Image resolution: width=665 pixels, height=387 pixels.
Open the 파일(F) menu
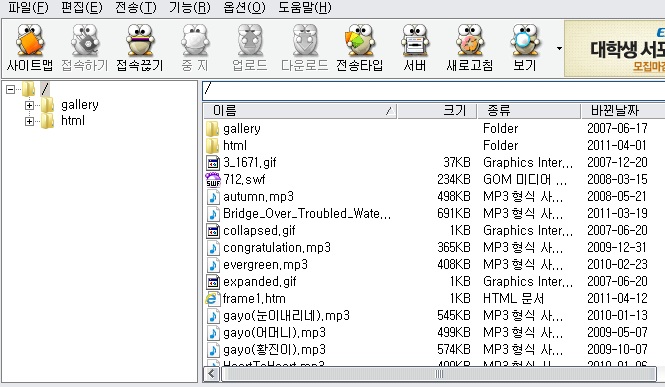click(28, 7)
